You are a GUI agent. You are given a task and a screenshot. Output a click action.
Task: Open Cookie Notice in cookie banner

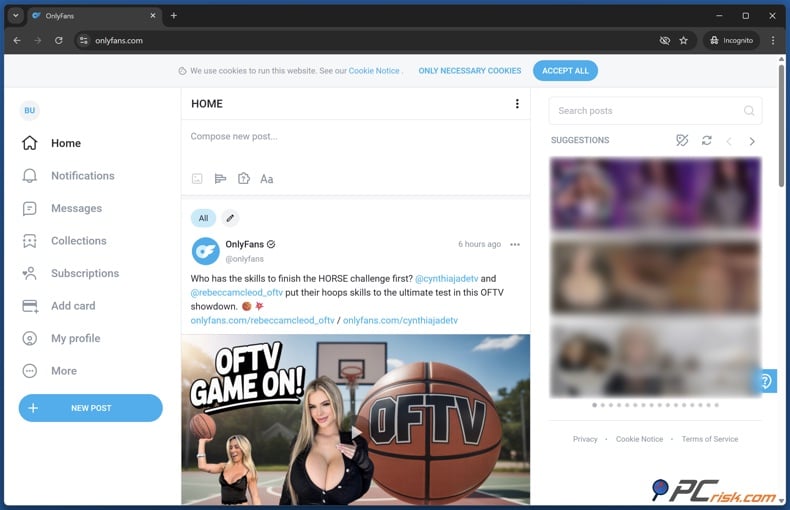374,71
